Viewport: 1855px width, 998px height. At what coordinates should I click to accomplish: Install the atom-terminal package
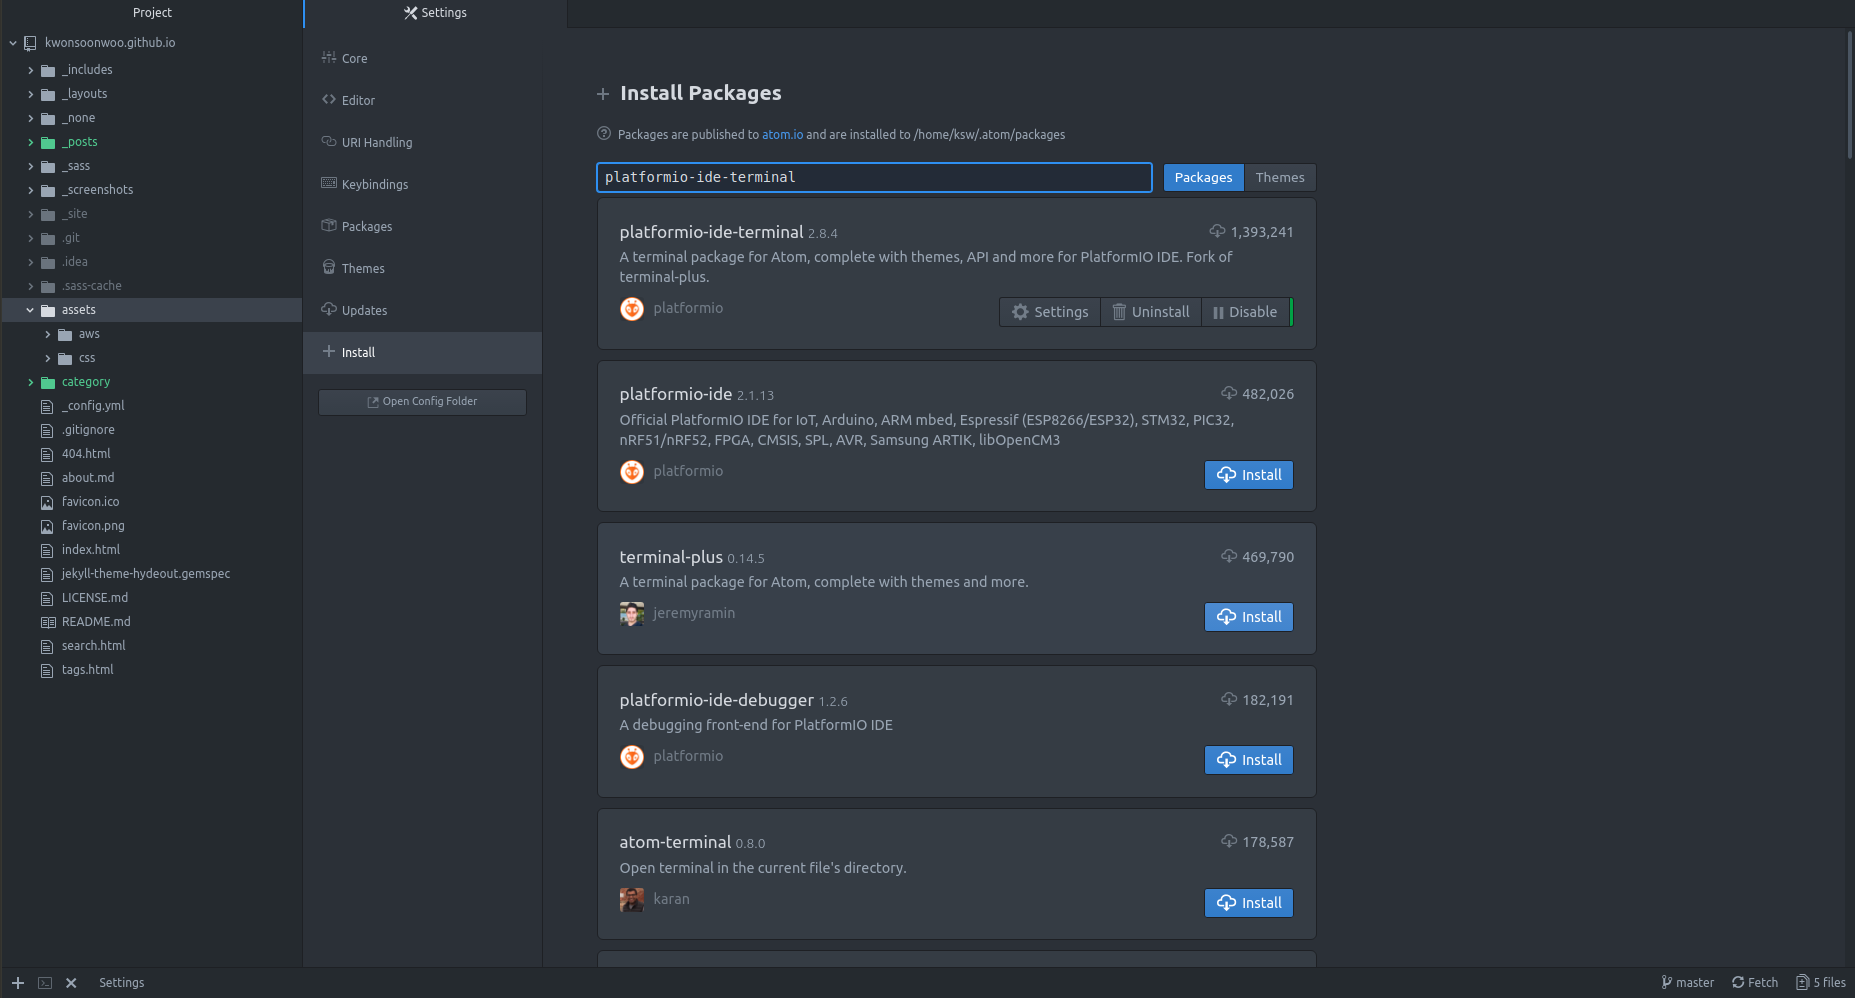pyautogui.click(x=1249, y=903)
